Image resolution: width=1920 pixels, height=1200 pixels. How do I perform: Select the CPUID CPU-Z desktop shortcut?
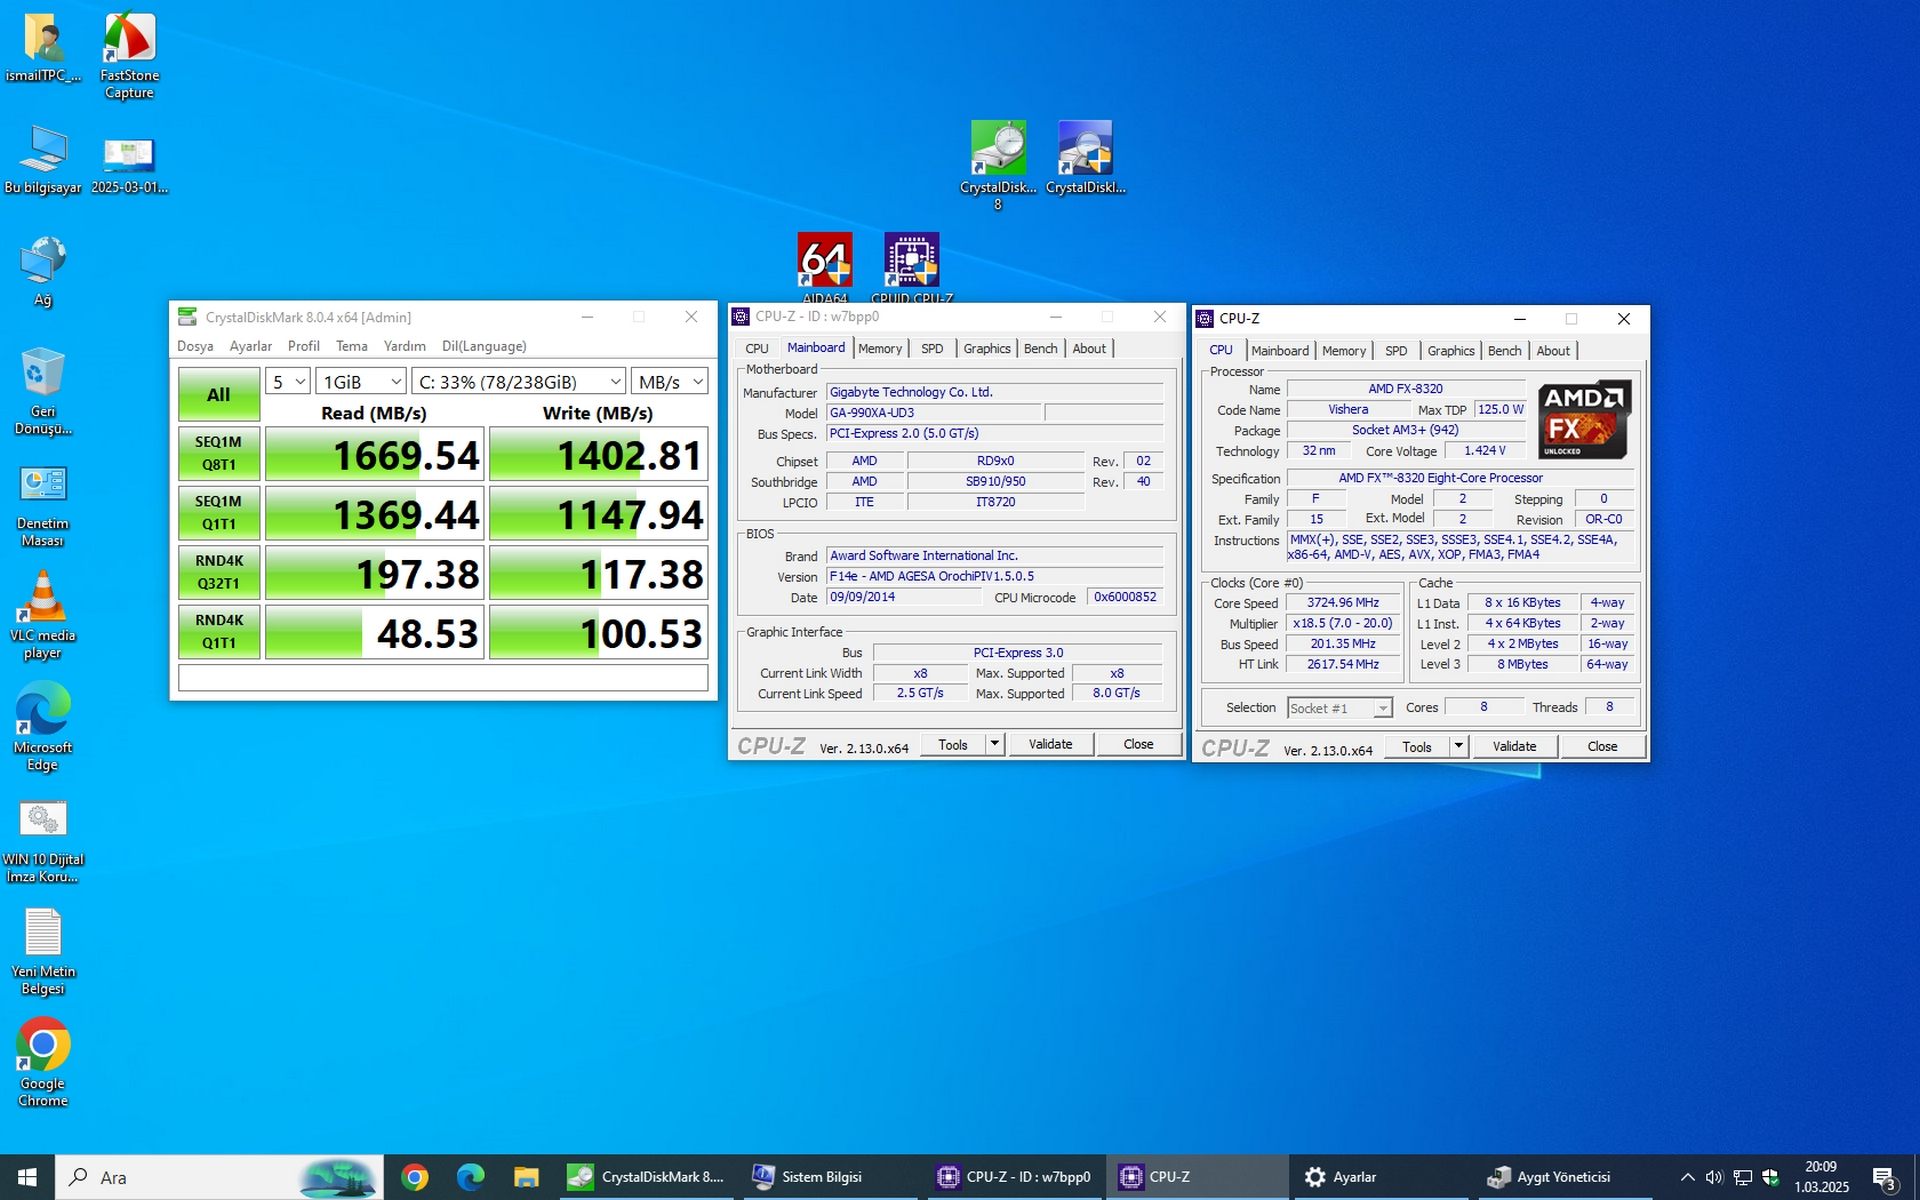tap(912, 268)
